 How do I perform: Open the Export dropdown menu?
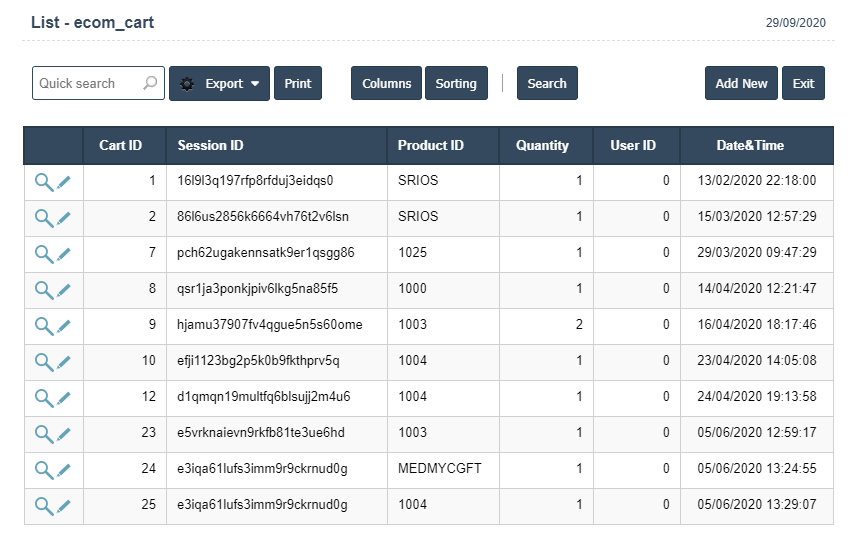tap(220, 84)
